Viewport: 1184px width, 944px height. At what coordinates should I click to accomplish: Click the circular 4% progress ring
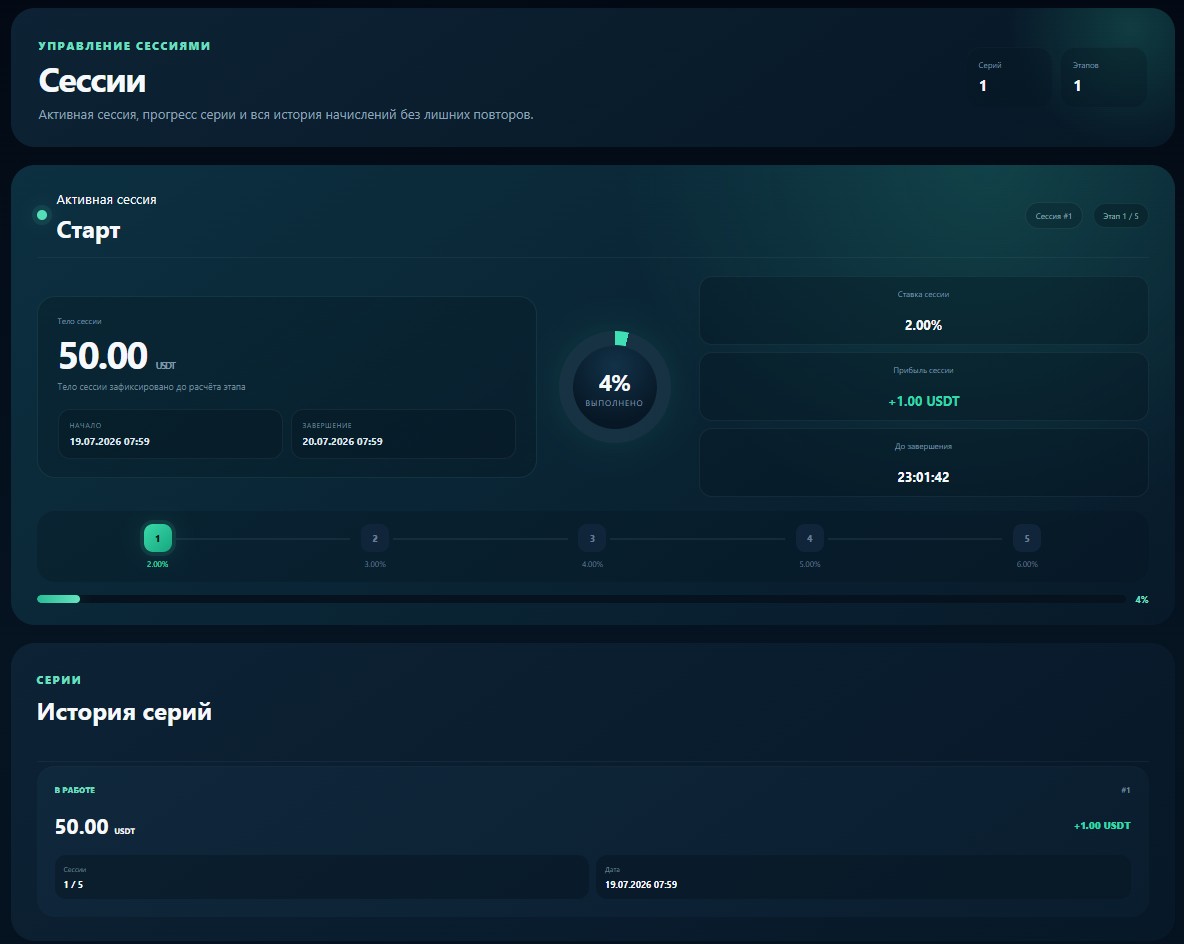click(615, 387)
